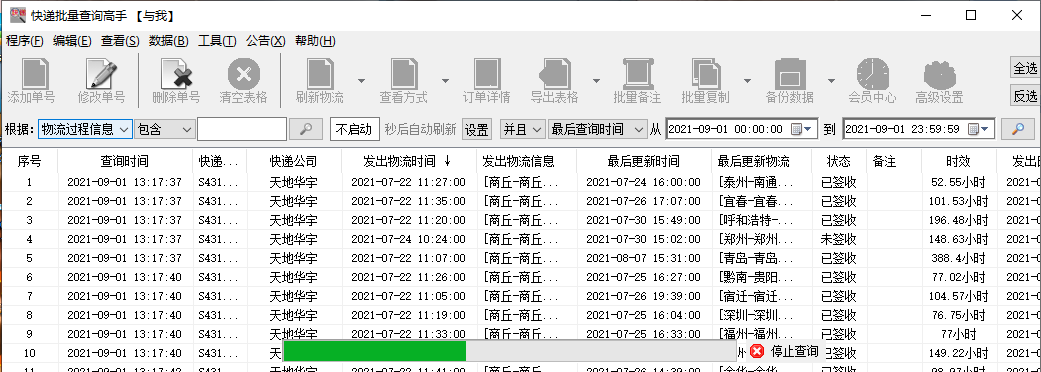This screenshot has height=372, width=1041.
Task: Click the 刷新物流 refresh logistics icon
Action: click(x=320, y=74)
